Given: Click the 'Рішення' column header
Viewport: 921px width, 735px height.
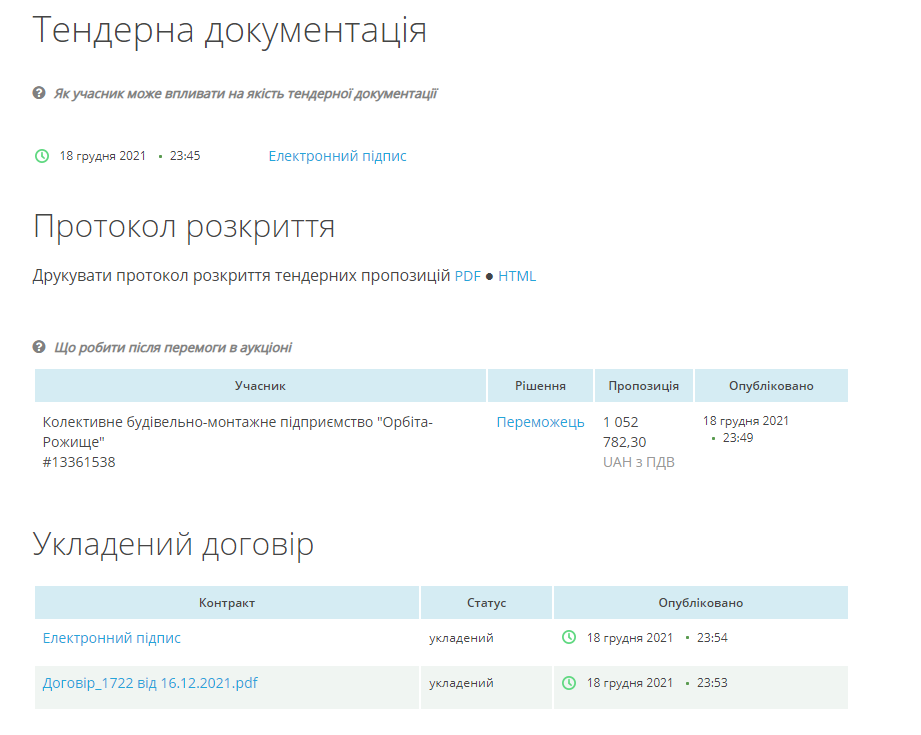Looking at the screenshot, I should pyautogui.click(x=540, y=386).
